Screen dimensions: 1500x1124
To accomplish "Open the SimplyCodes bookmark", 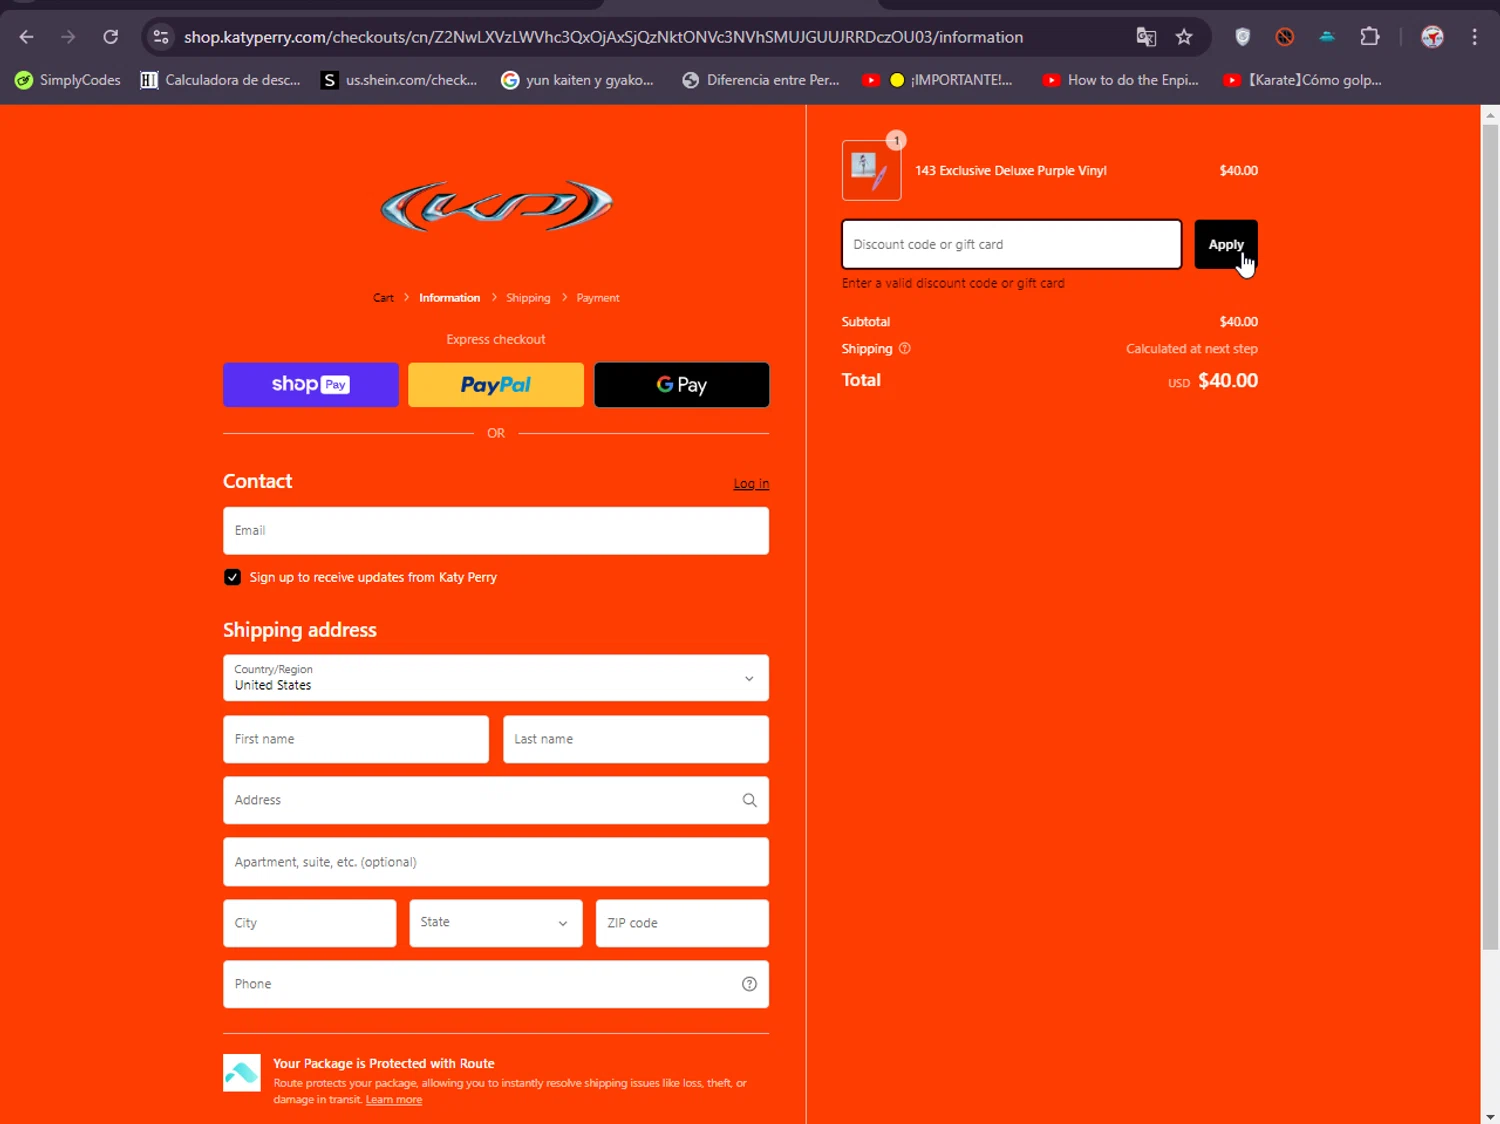I will point(68,80).
